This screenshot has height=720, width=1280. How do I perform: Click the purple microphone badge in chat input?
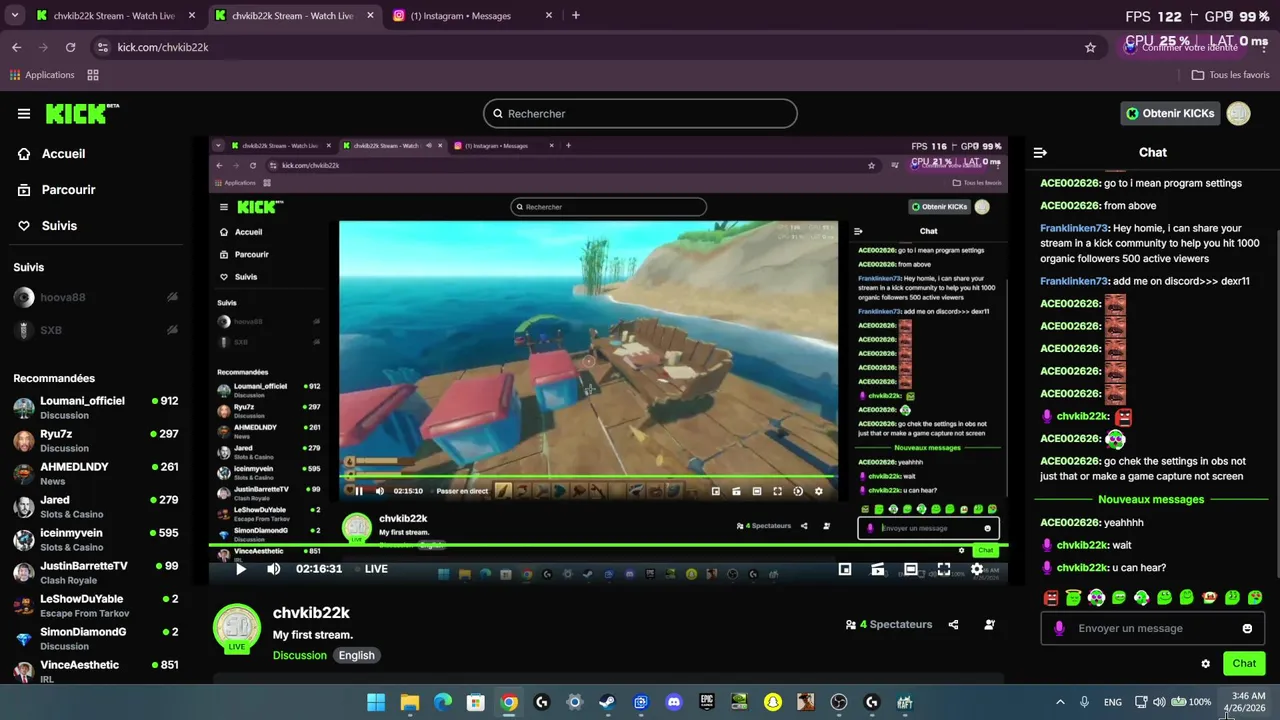coord(1059,629)
